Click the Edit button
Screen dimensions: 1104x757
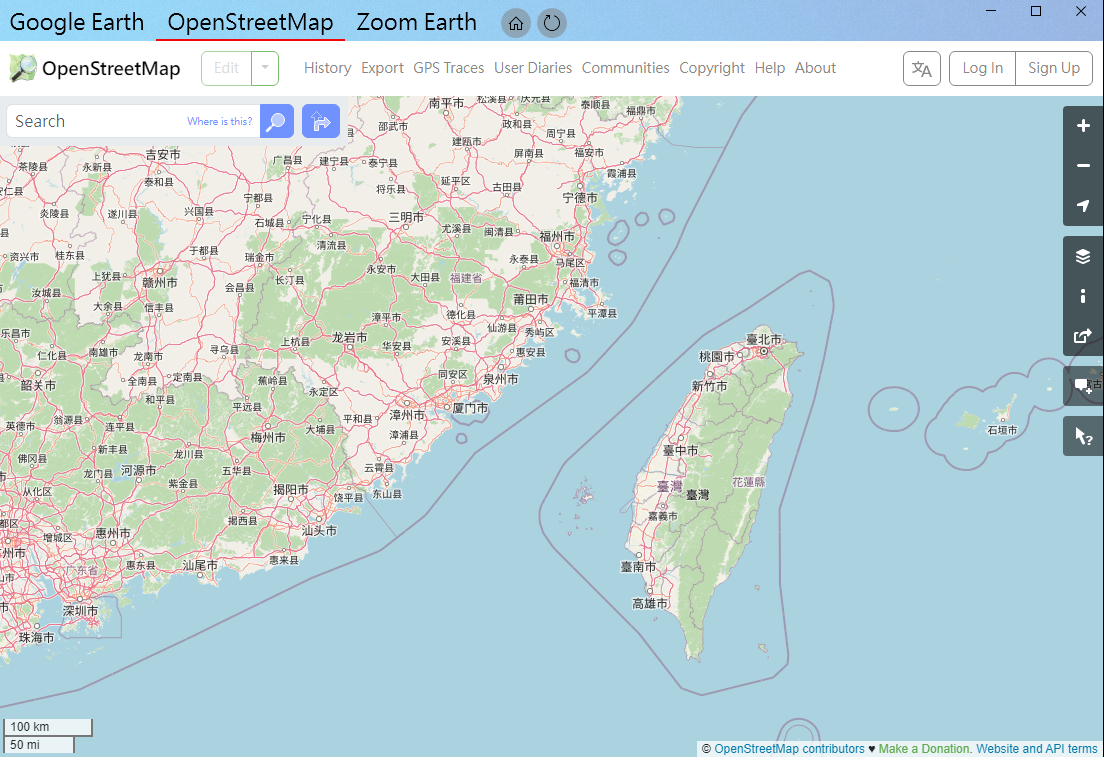pos(226,68)
